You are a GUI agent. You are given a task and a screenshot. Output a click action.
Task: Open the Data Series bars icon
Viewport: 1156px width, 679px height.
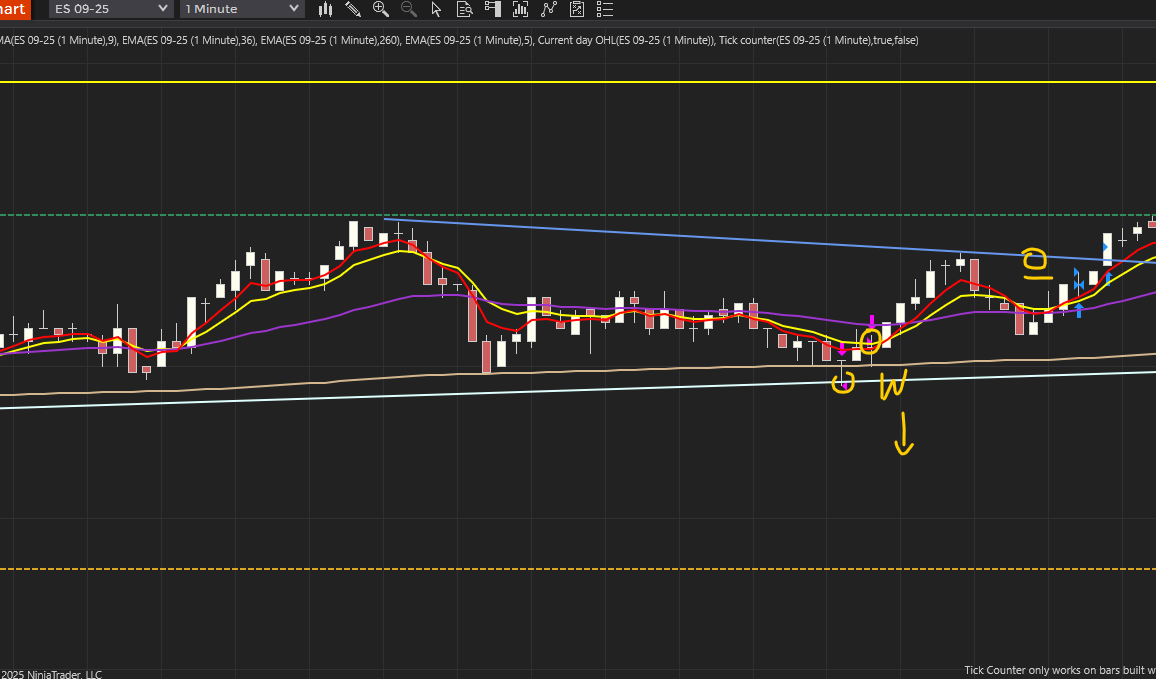pyautogui.click(x=520, y=9)
